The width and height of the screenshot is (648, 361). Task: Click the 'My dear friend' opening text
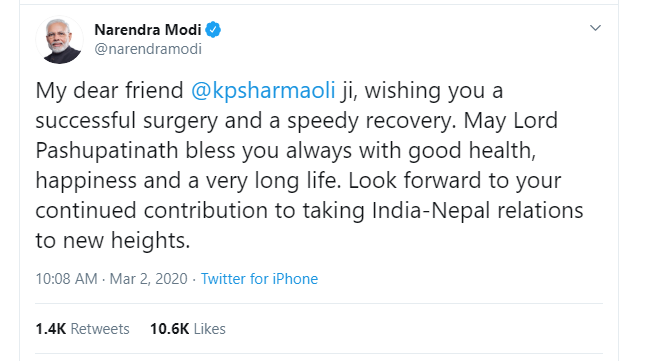click(110, 90)
